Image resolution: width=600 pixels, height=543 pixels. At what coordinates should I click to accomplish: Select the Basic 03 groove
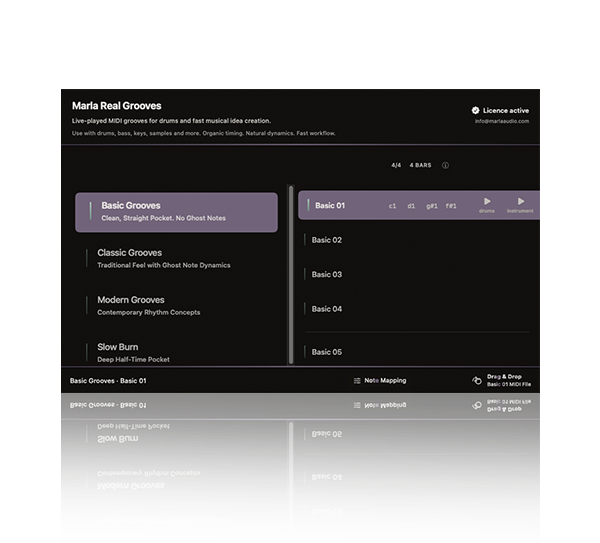point(419,274)
